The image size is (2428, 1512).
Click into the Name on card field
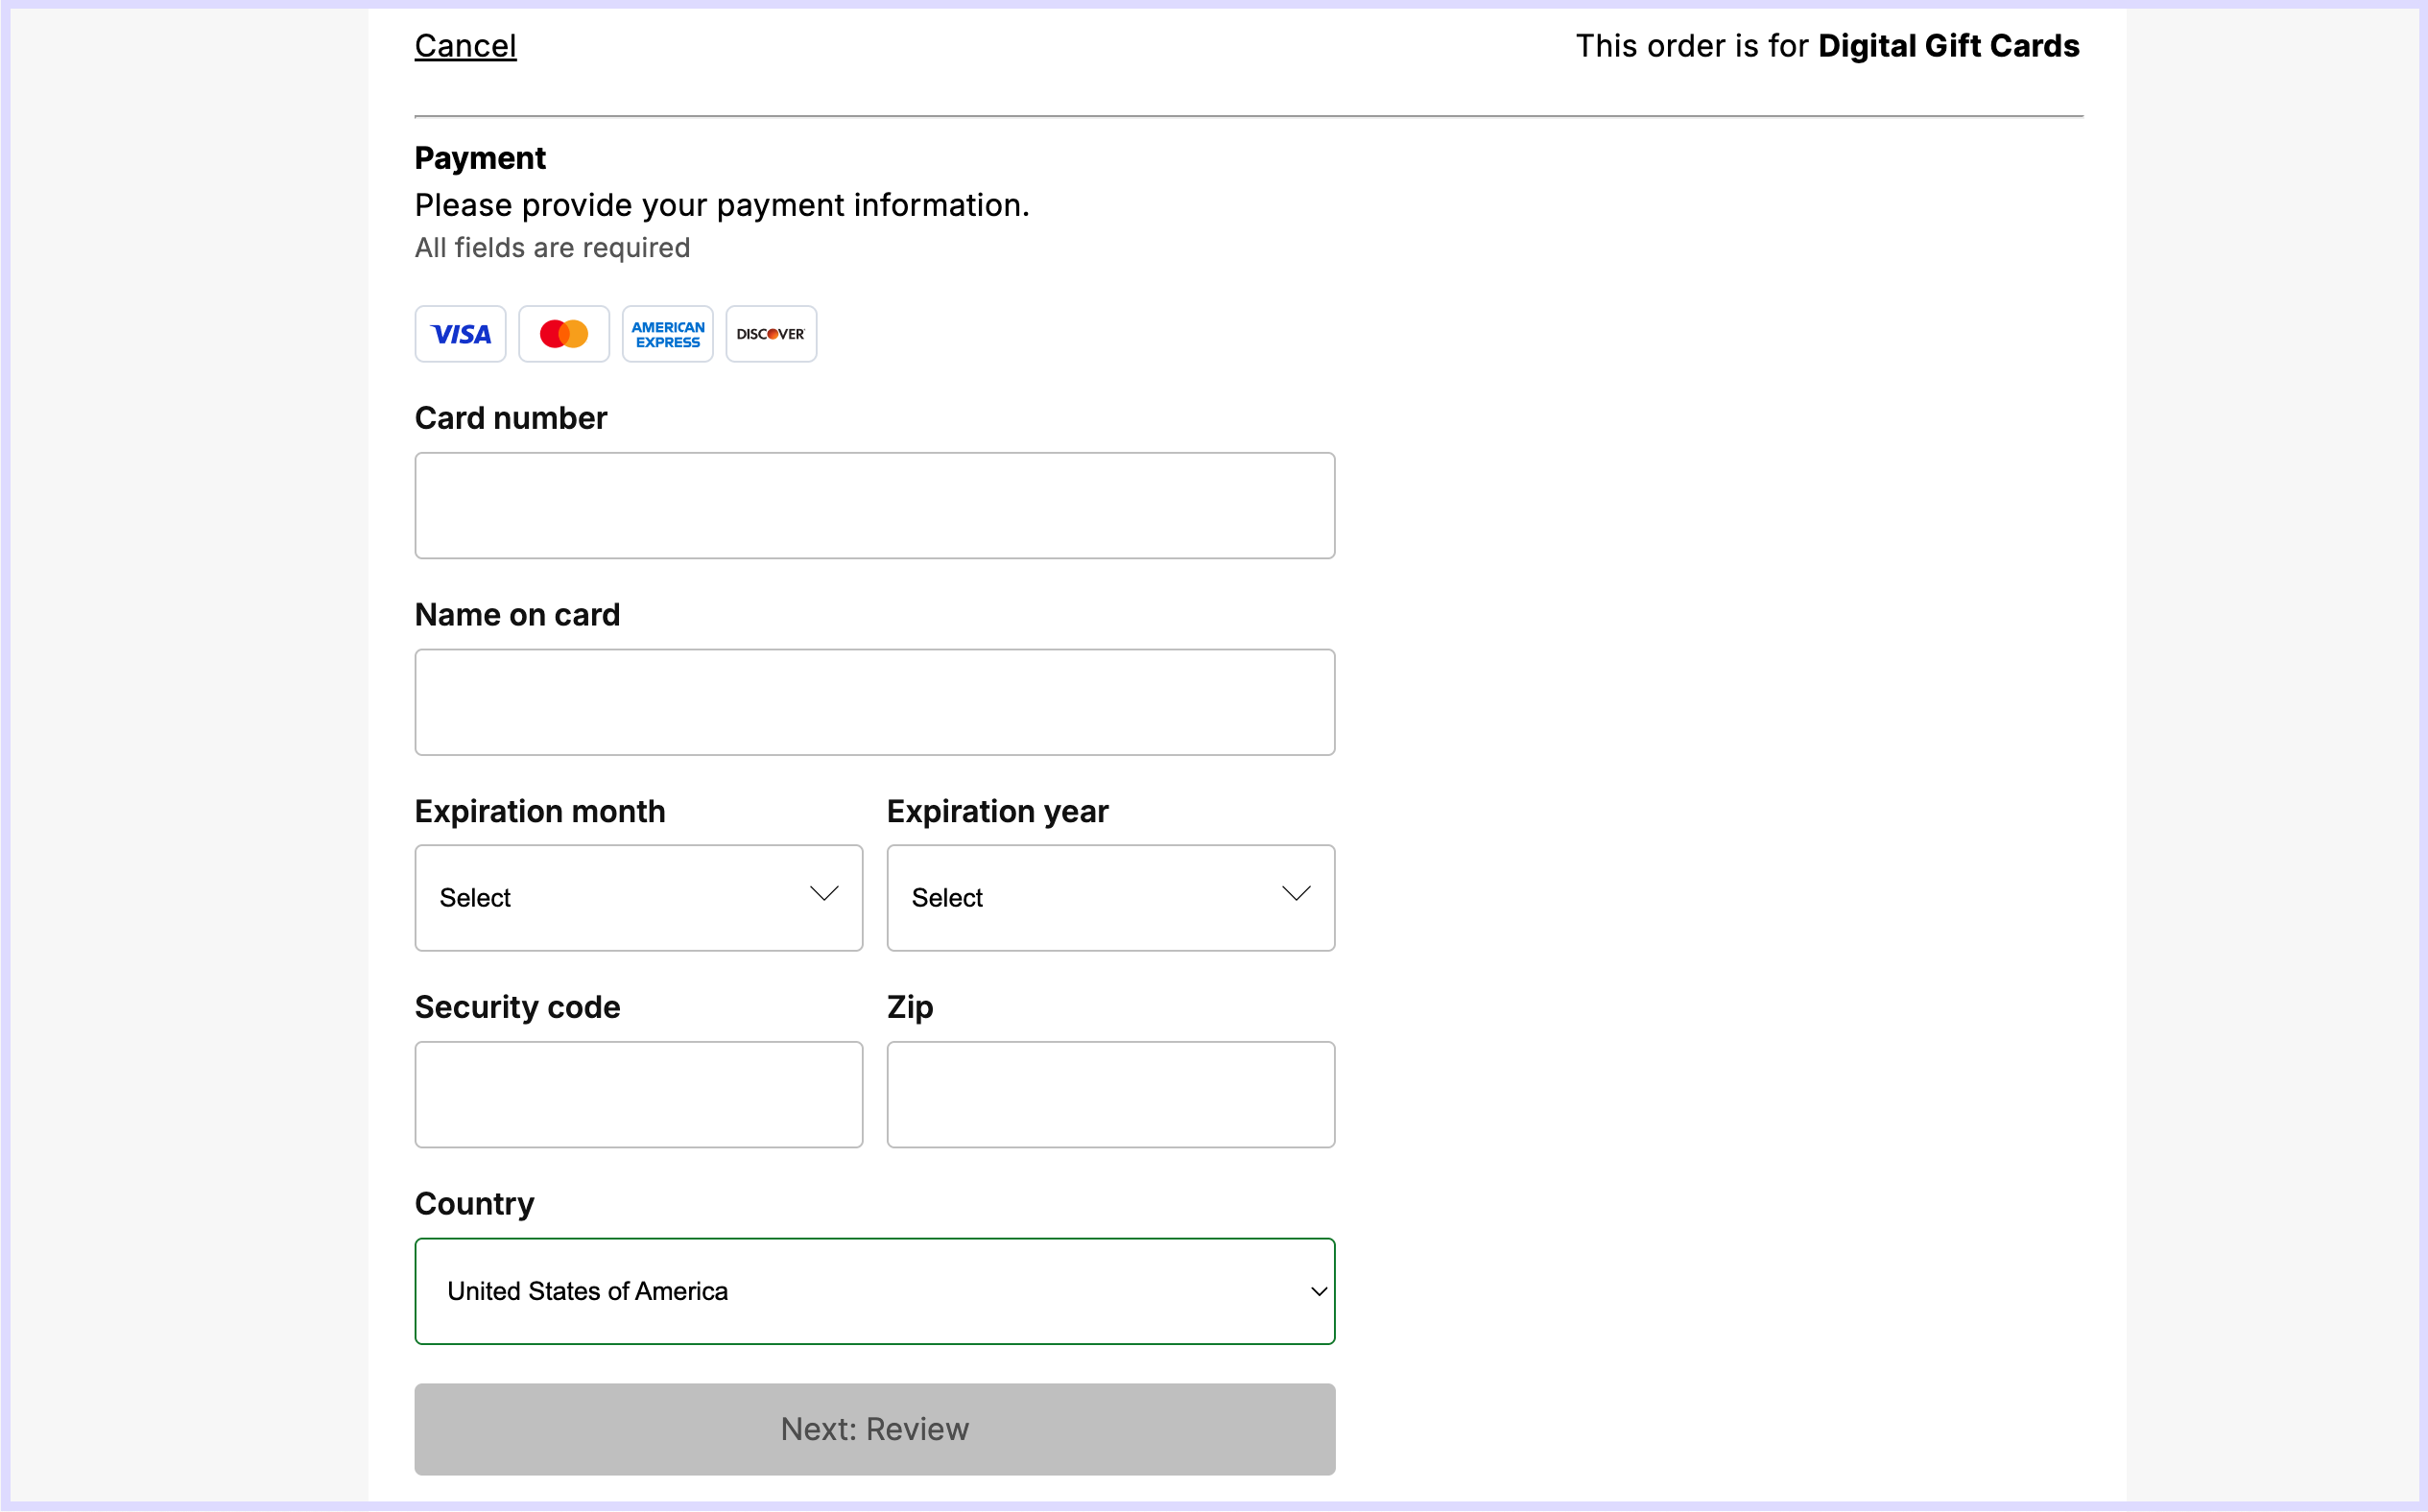[x=874, y=702]
